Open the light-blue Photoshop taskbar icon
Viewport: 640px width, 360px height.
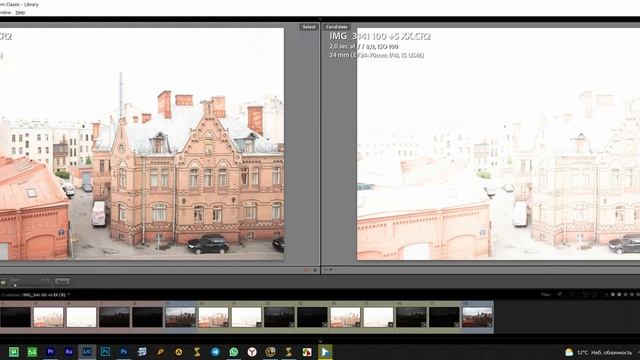105,352
